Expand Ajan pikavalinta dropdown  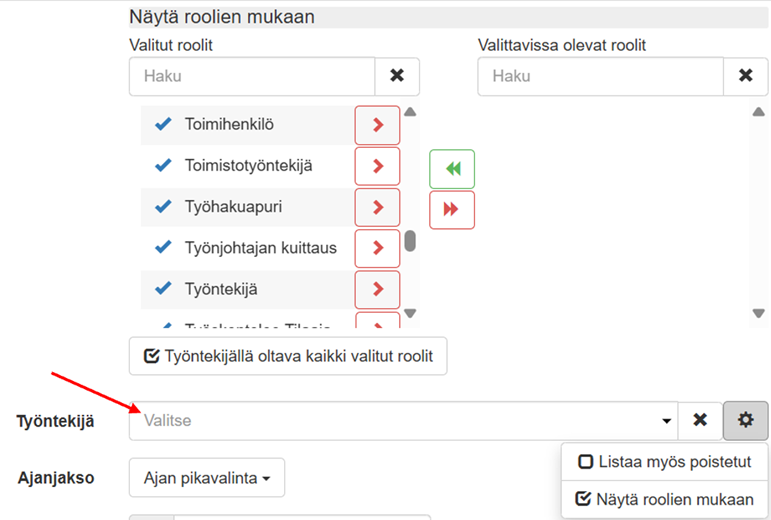[207, 478]
